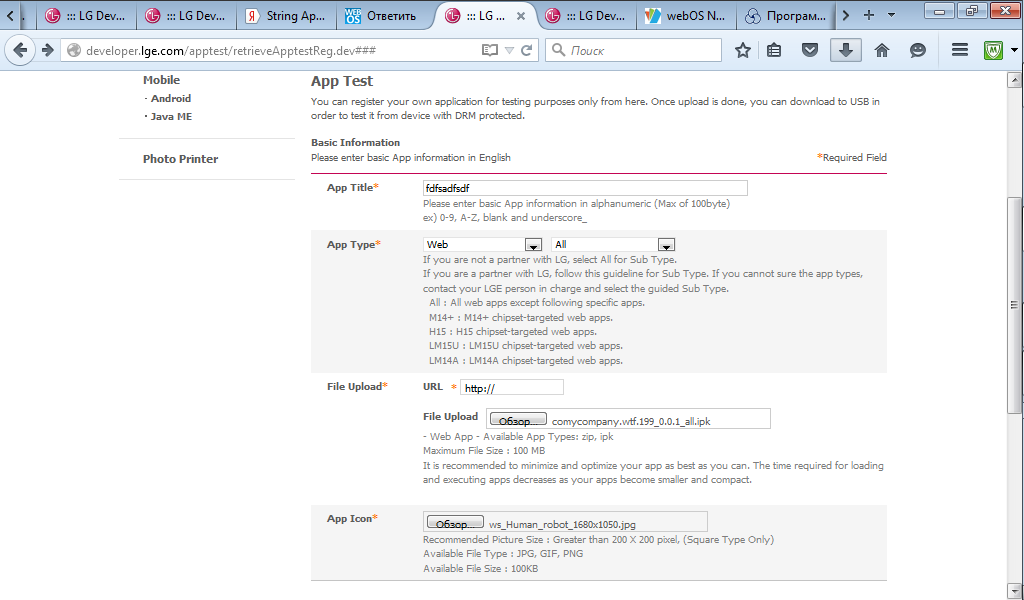This screenshot has width=1024, height=600.
Task: Switch to the String Ap... Yandex tab
Action: coord(285,16)
